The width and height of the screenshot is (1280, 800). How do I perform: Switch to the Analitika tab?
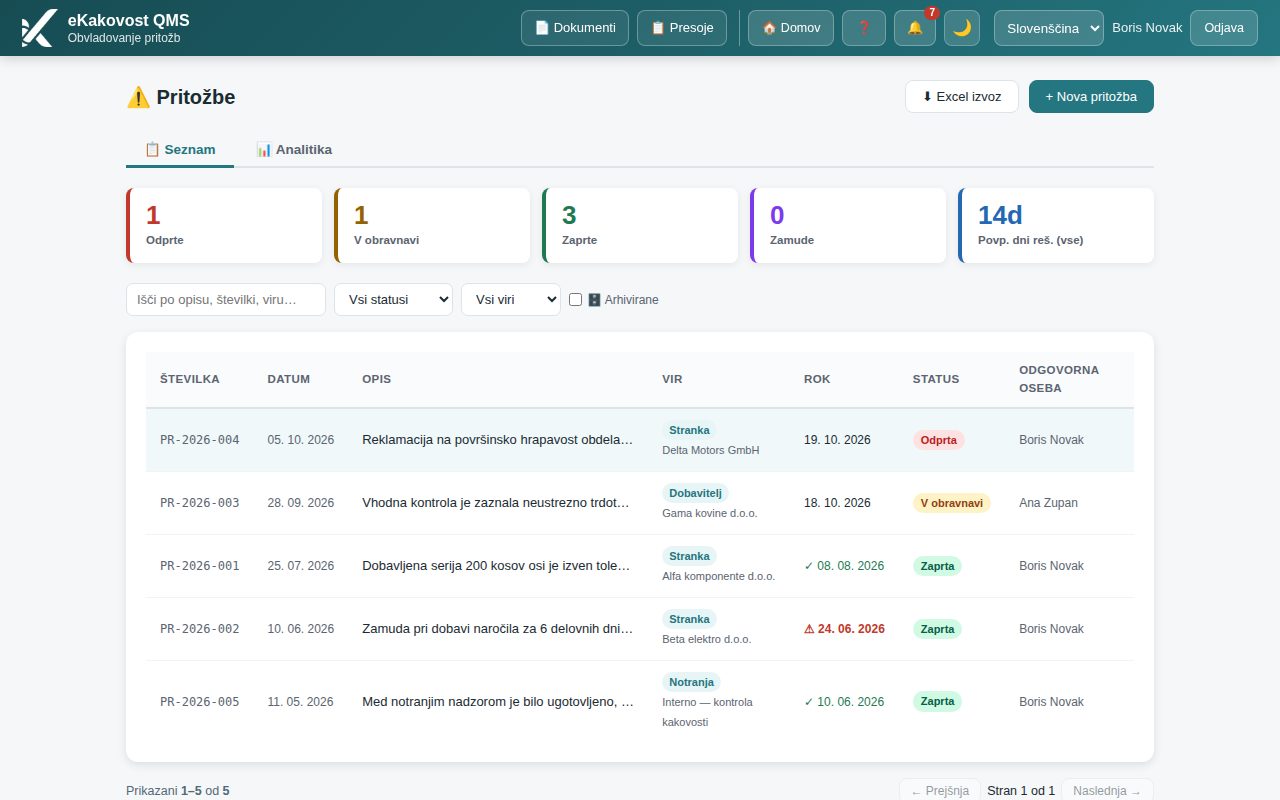(x=294, y=149)
